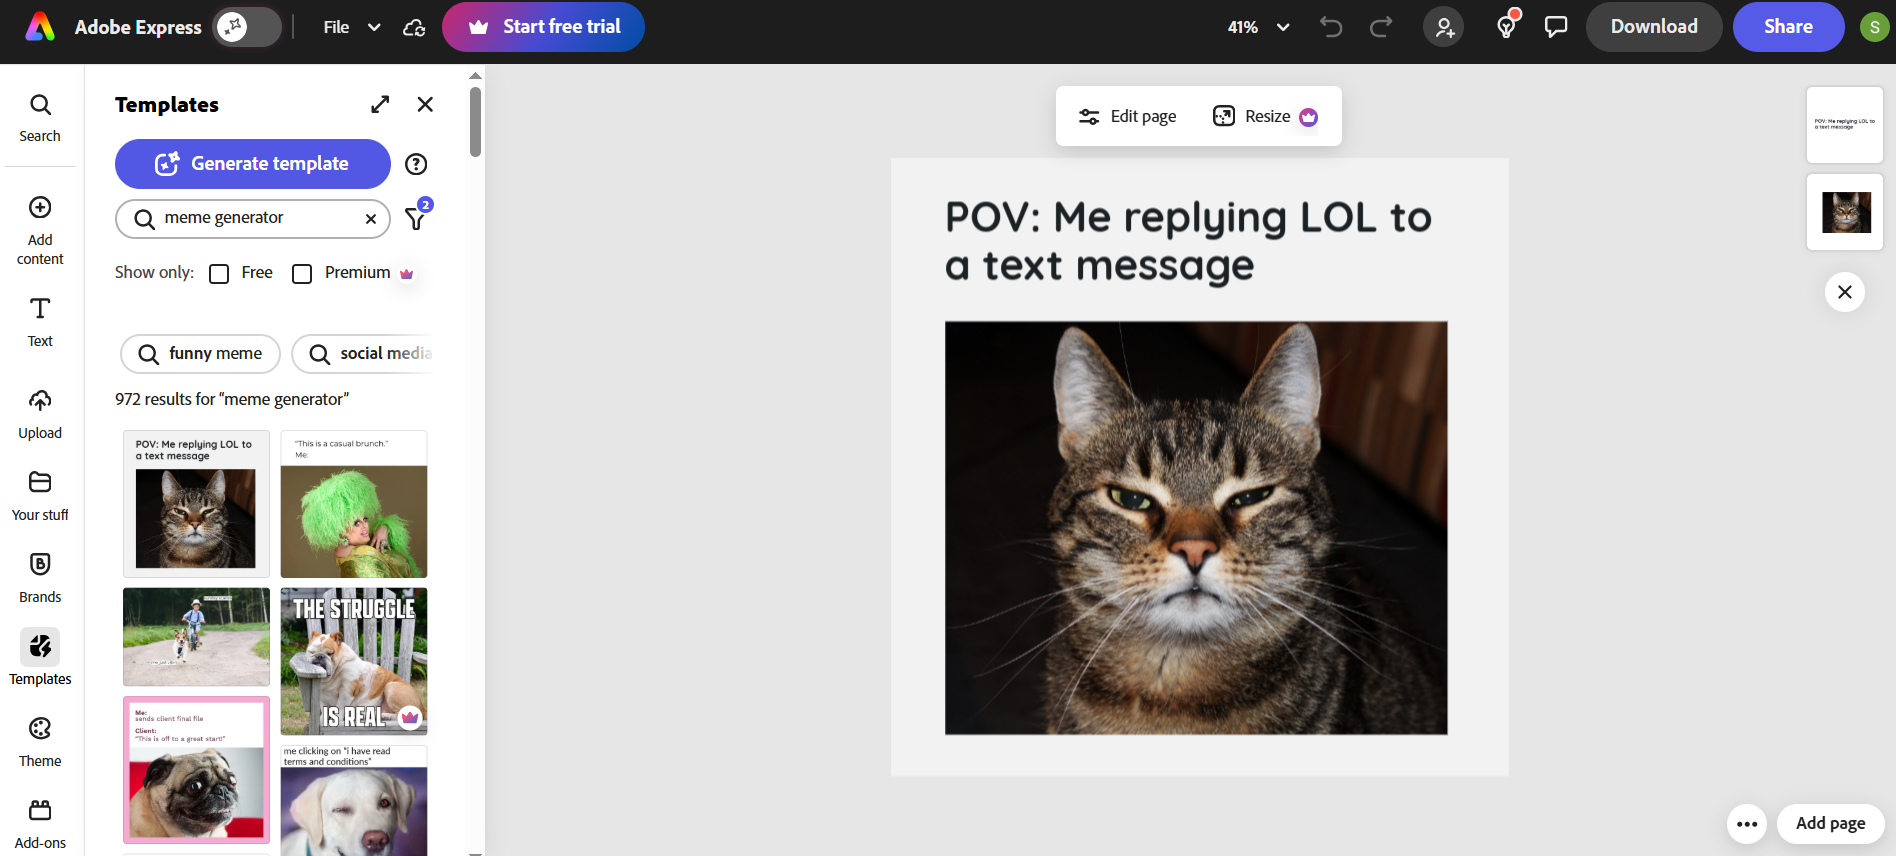Select the cat photo on the canvas
Screen dimensions: 1896x856
(x=1196, y=528)
